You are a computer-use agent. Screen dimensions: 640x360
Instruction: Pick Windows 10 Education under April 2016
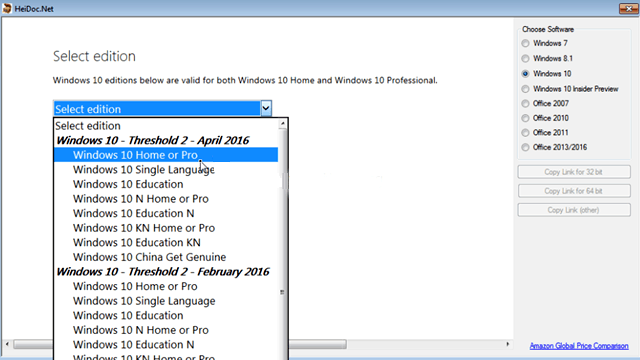[x=166, y=184]
